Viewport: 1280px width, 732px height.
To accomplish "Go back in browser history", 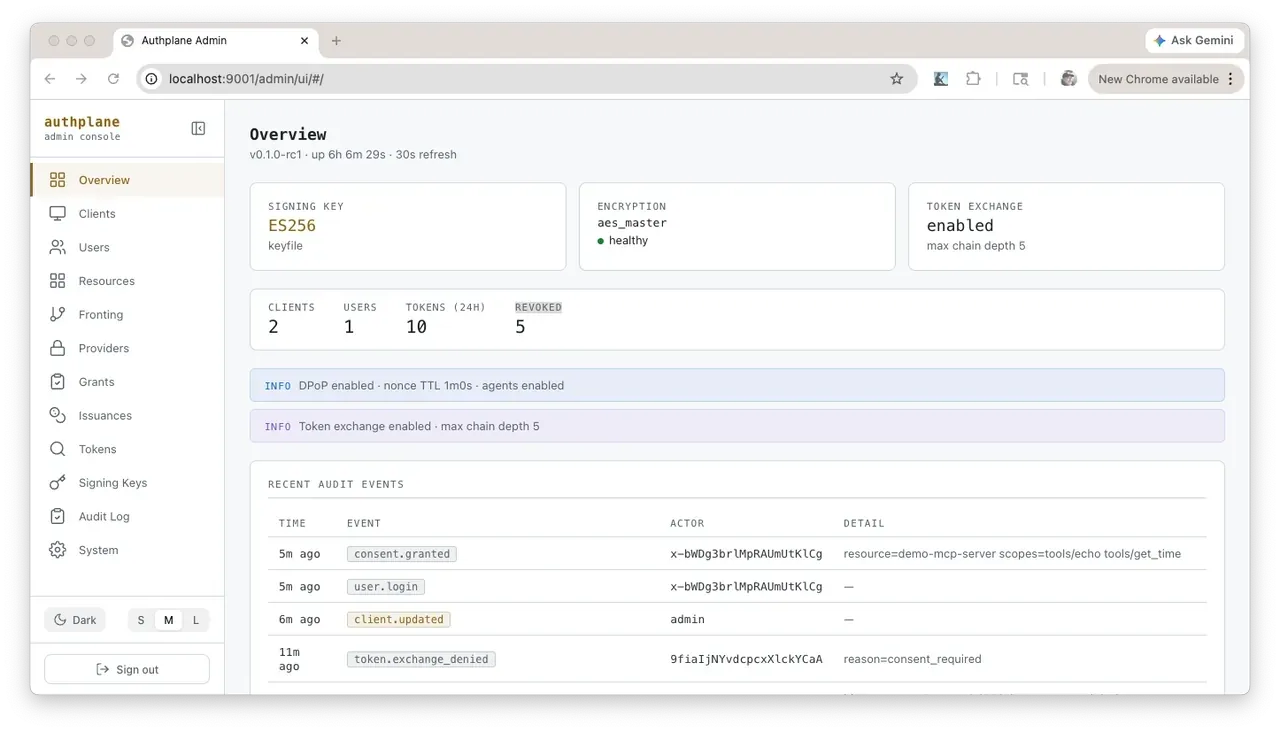I will pyautogui.click(x=50, y=79).
